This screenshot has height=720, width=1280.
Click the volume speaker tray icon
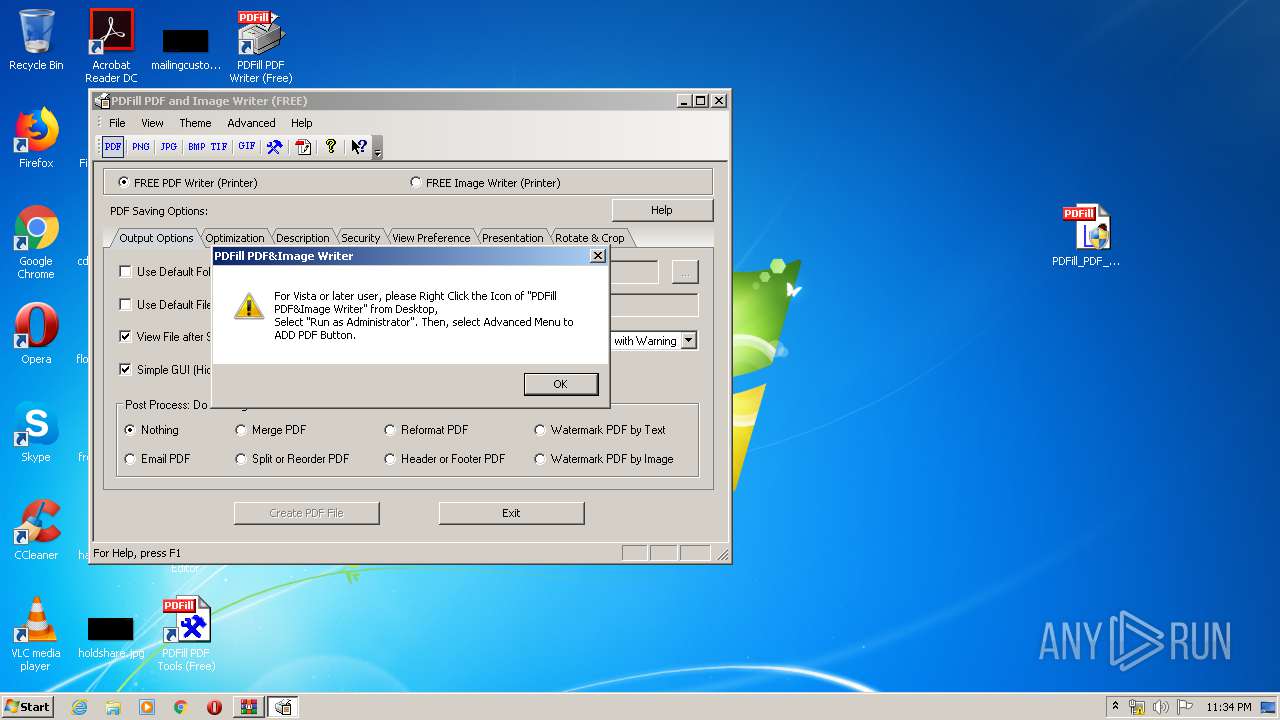pyautogui.click(x=1161, y=707)
